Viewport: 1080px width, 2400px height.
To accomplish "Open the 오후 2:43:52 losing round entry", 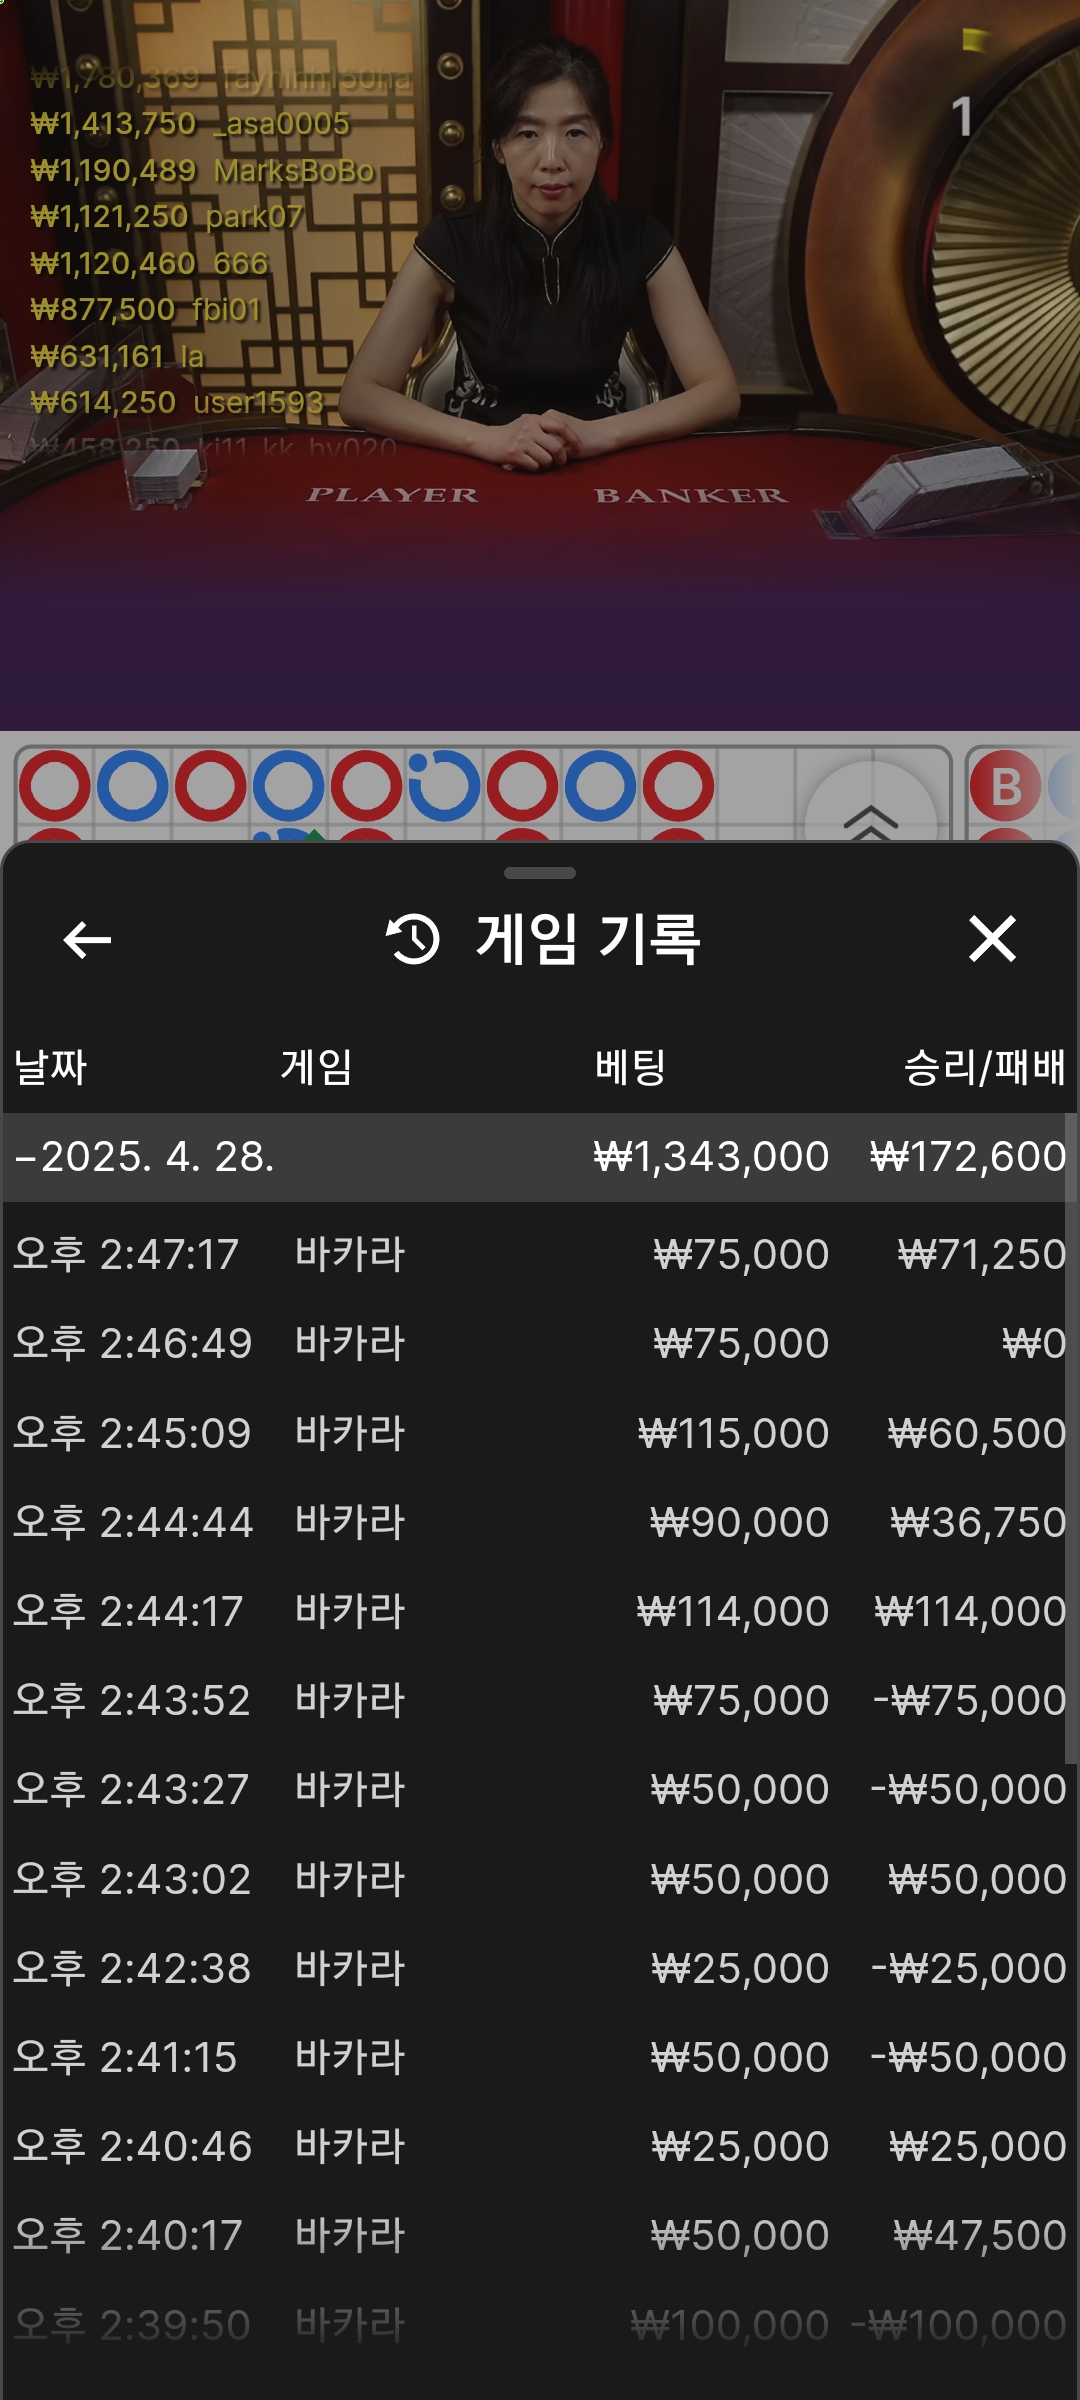I will (x=540, y=1700).
